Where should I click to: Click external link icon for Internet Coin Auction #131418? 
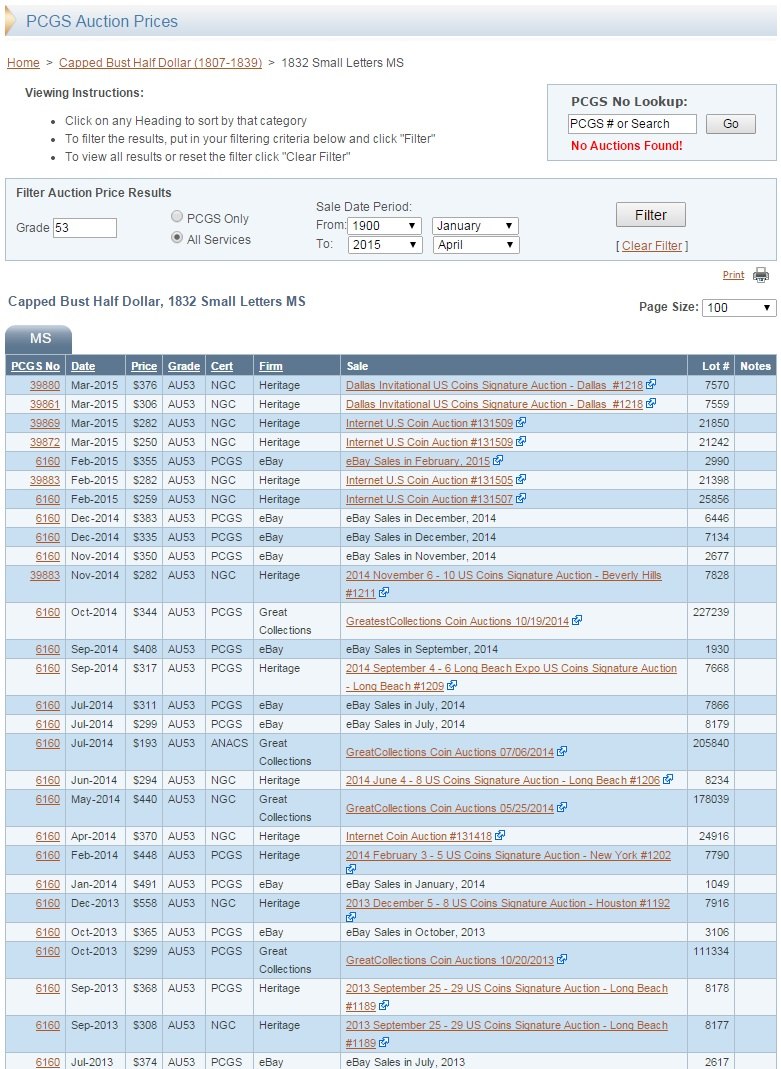pyautogui.click(x=500, y=835)
